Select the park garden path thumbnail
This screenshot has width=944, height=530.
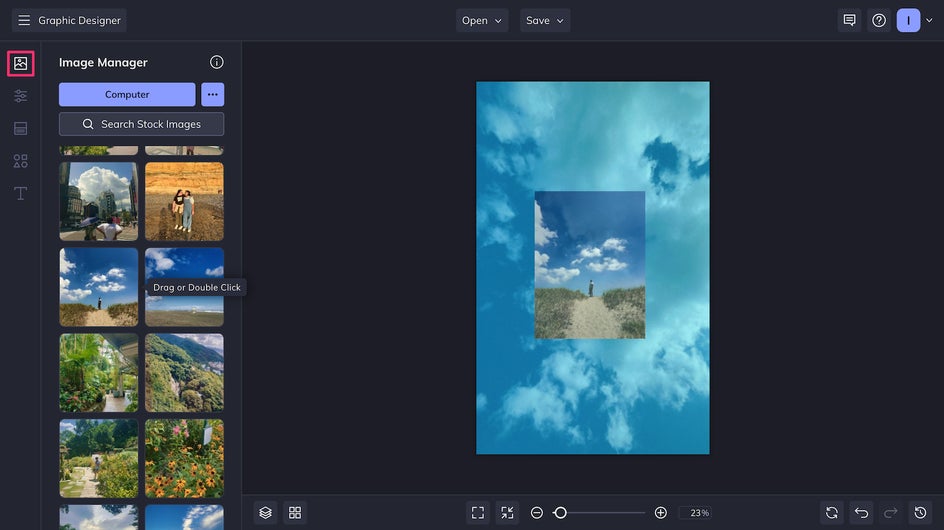[99, 458]
